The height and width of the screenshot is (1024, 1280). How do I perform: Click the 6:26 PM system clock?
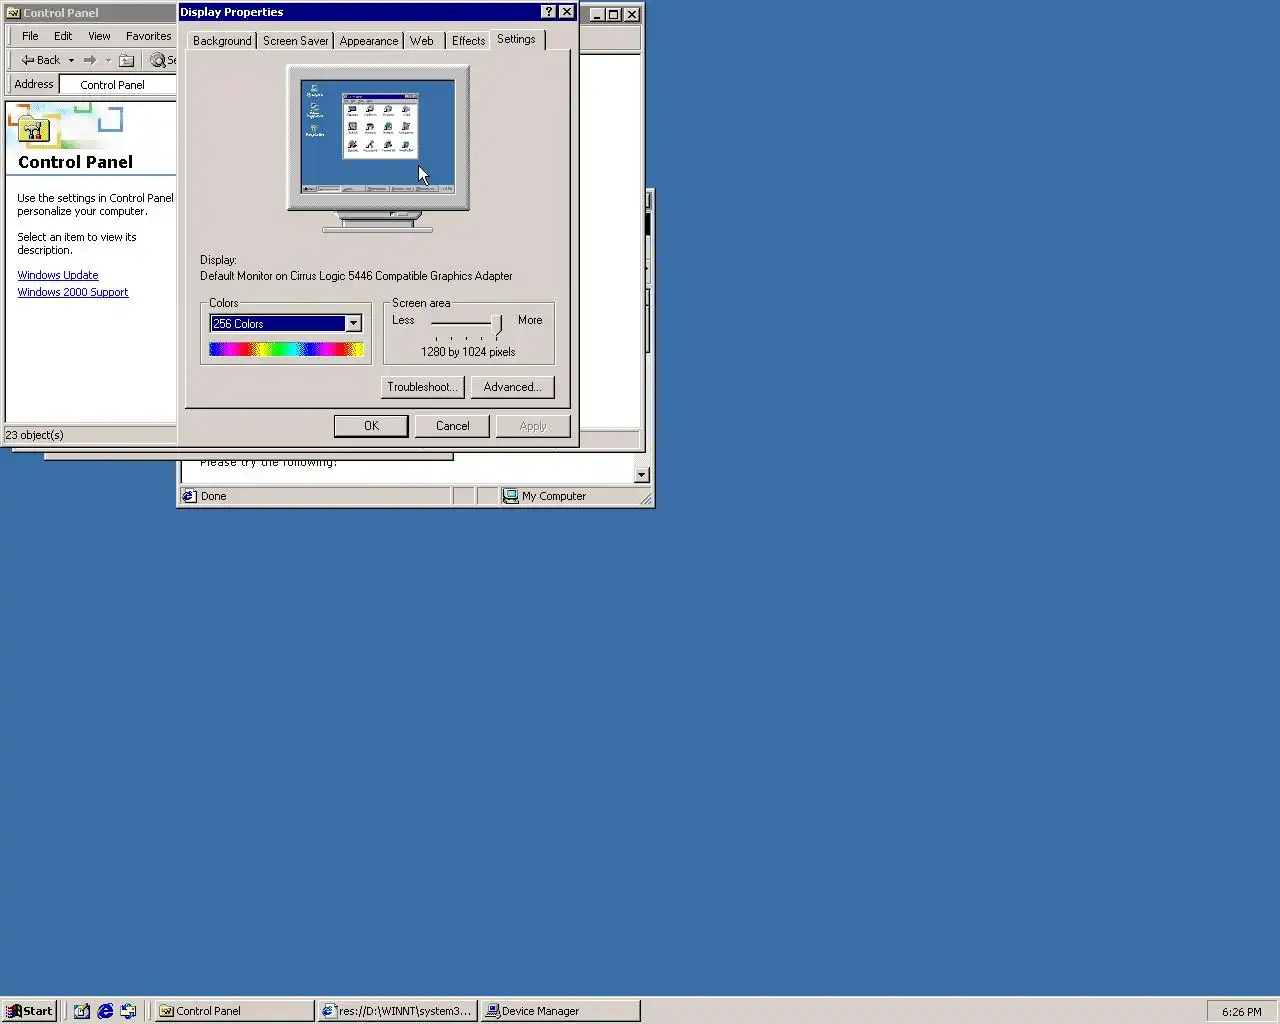(x=1241, y=1012)
